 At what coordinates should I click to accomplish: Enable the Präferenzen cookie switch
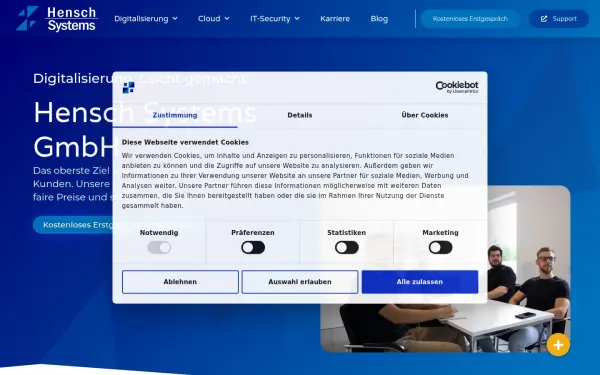[253, 248]
